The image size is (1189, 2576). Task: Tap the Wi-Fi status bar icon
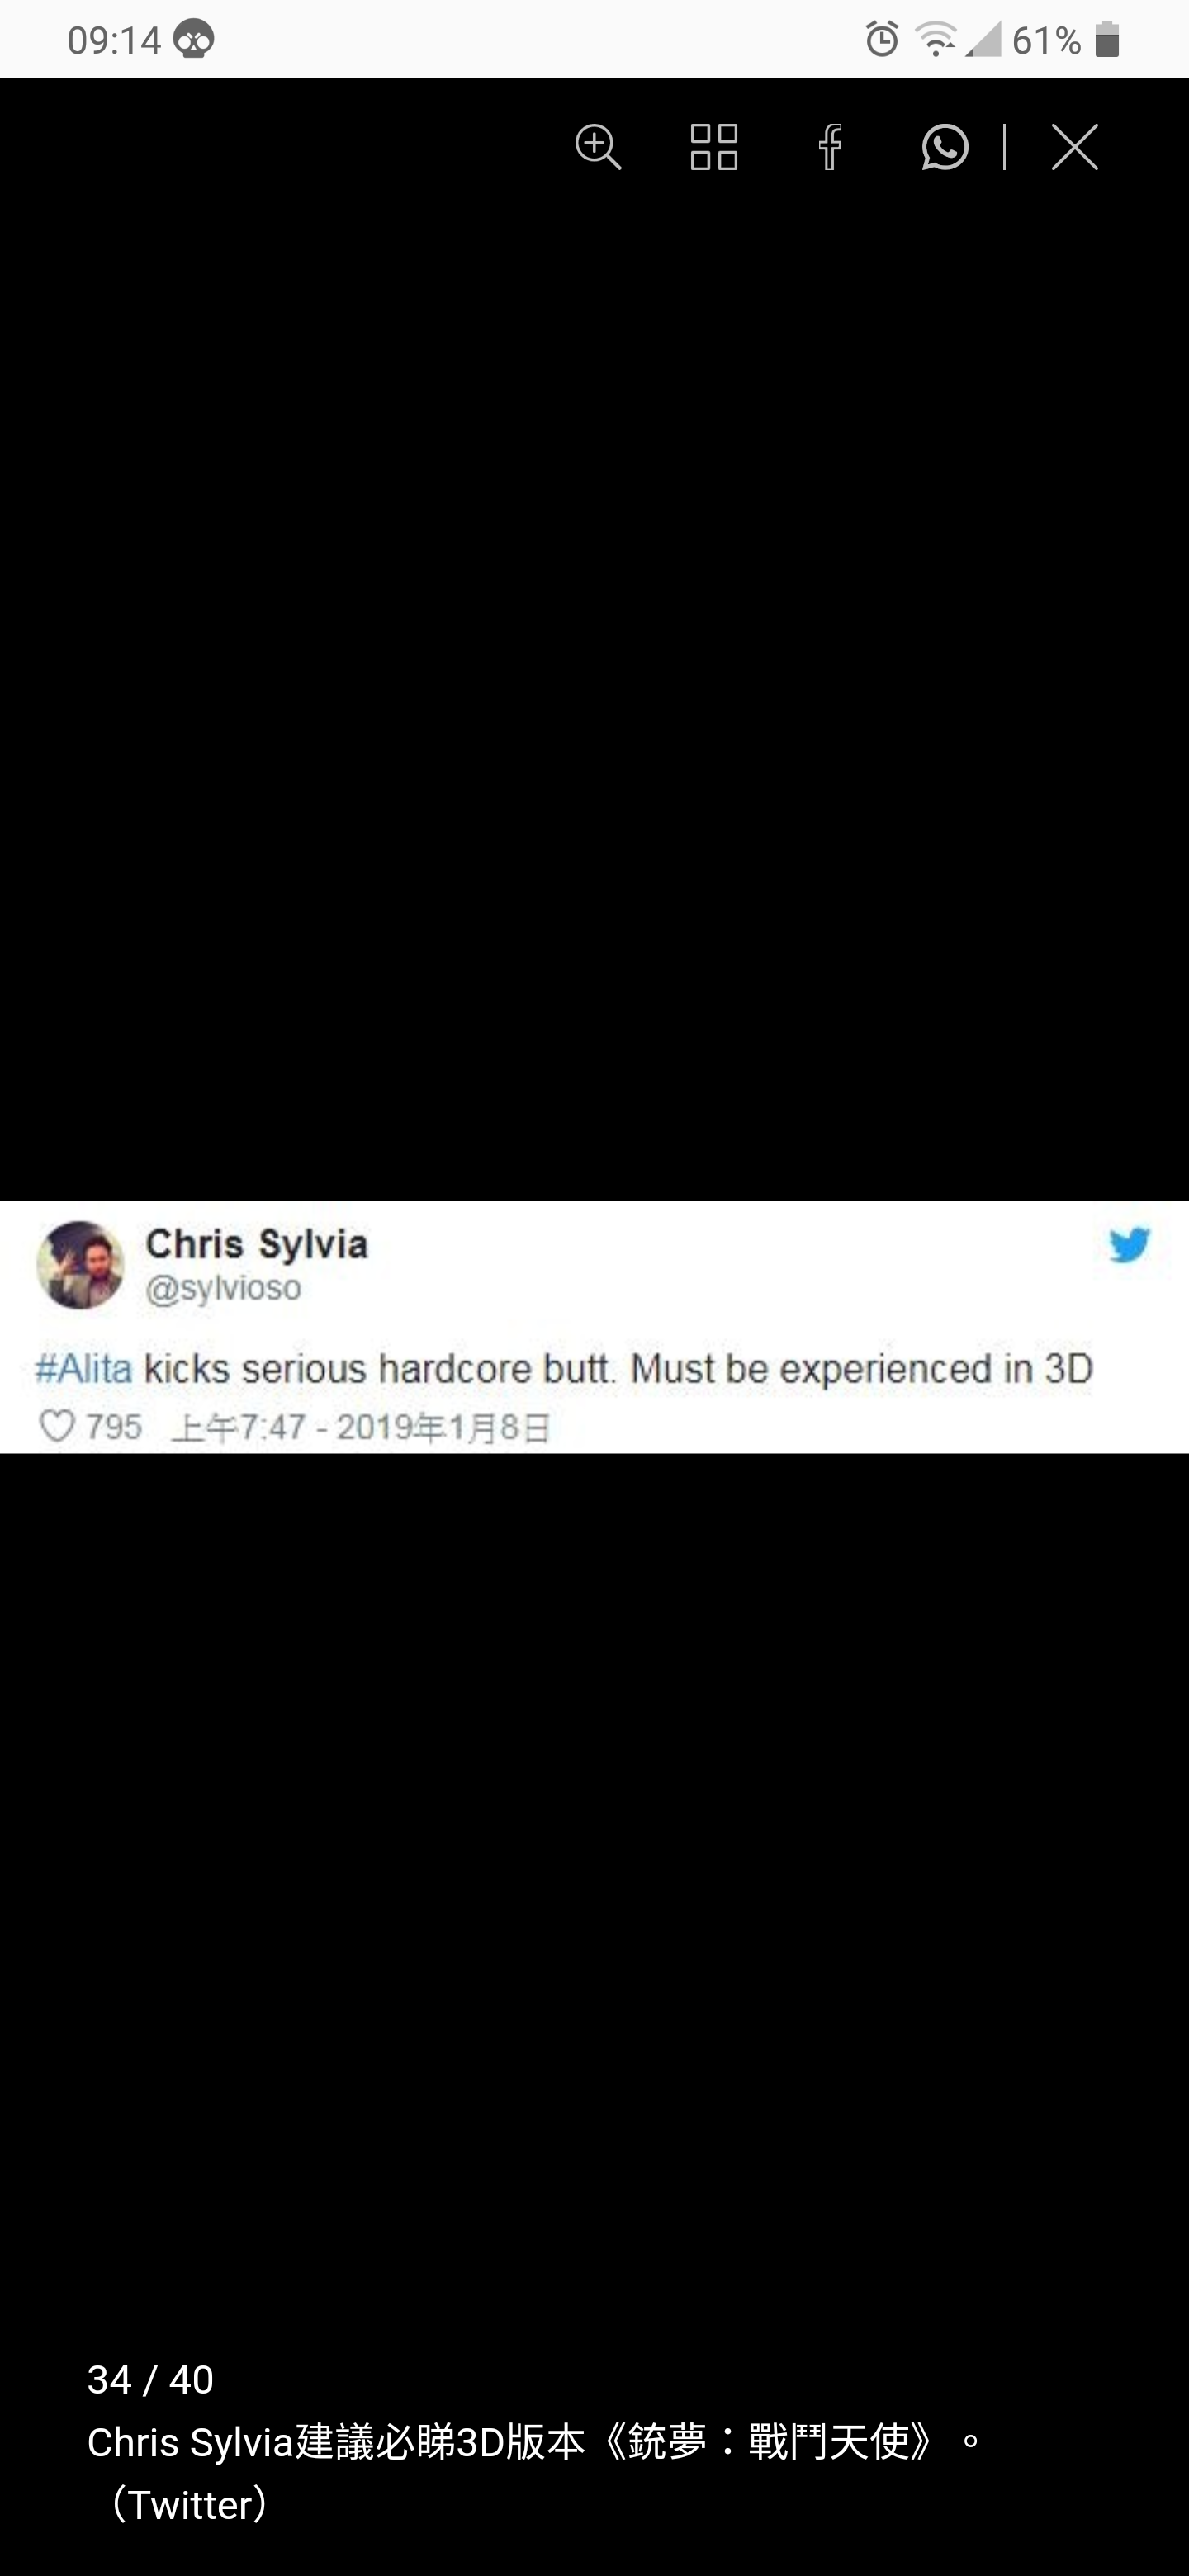click(x=935, y=39)
